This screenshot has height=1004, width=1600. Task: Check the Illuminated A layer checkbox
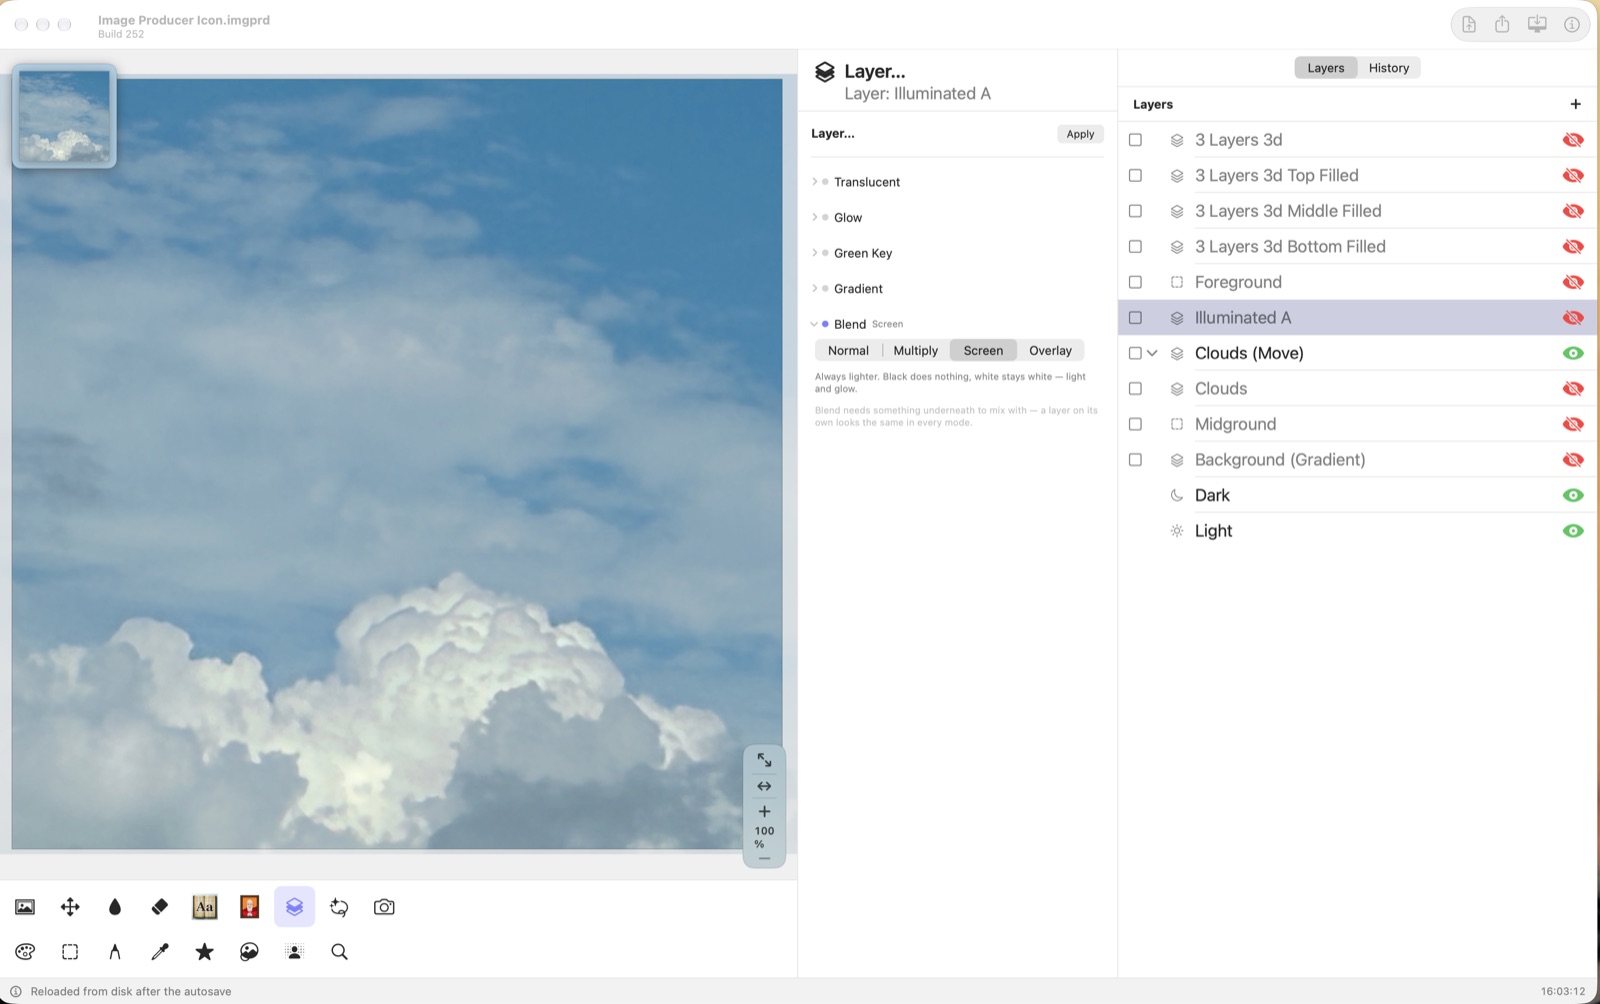pyautogui.click(x=1135, y=317)
